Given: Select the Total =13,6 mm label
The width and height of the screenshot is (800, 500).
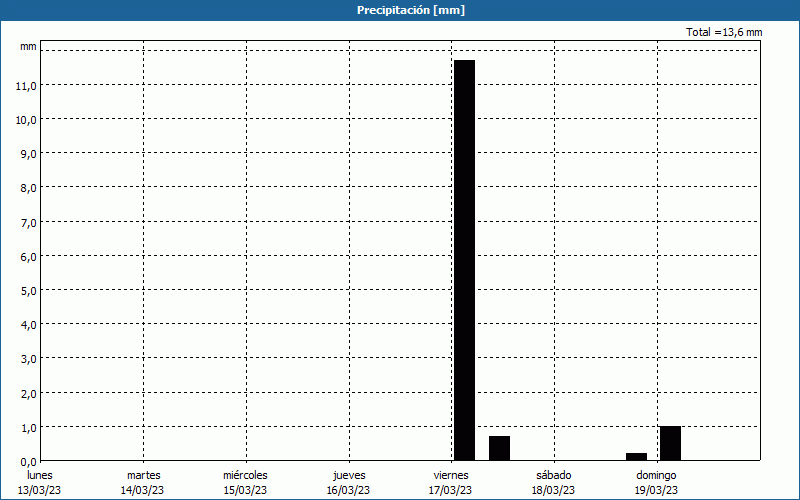Looking at the screenshot, I should point(724,32).
